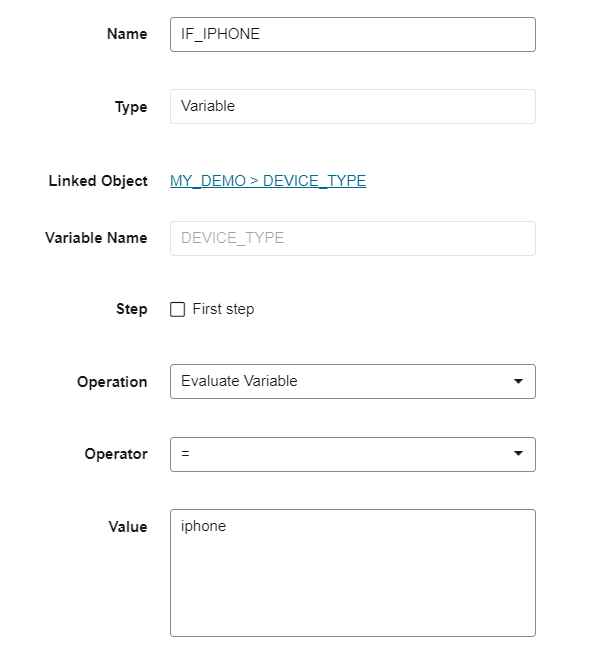600x647 pixels.
Task: Click the bold Value label
Action: tap(128, 527)
